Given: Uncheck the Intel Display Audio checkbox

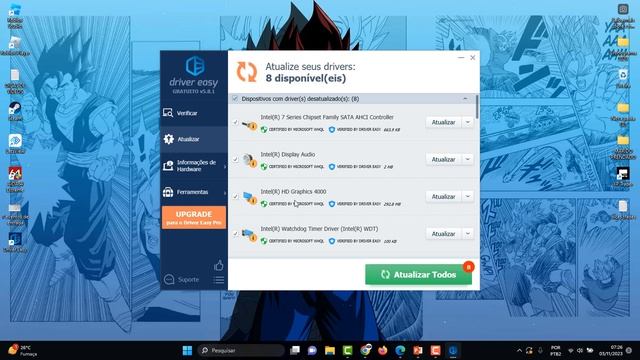Looking at the screenshot, I should (x=235, y=160).
